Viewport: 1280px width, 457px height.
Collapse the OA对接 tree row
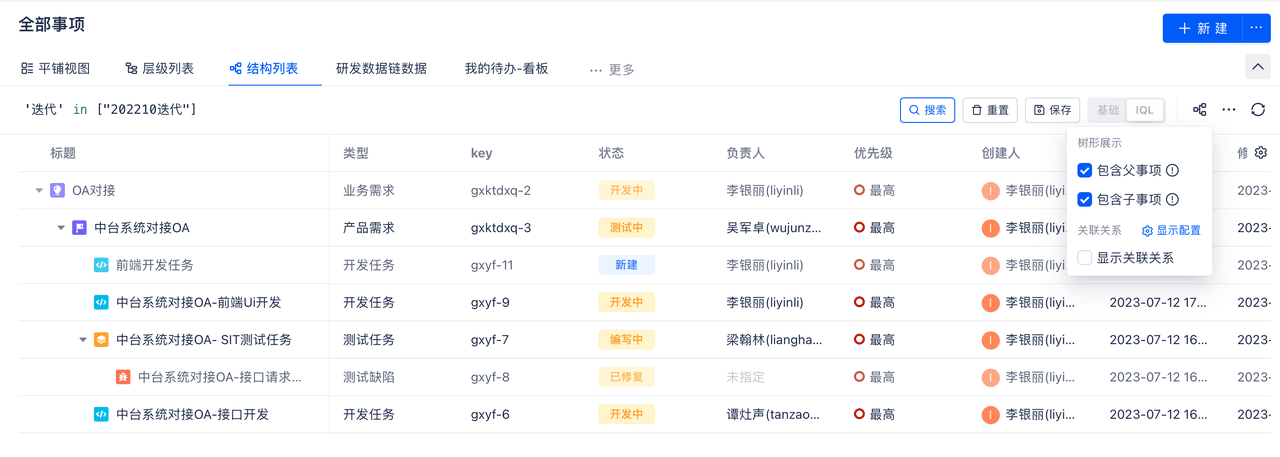pyautogui.click(x=39, y=190)
